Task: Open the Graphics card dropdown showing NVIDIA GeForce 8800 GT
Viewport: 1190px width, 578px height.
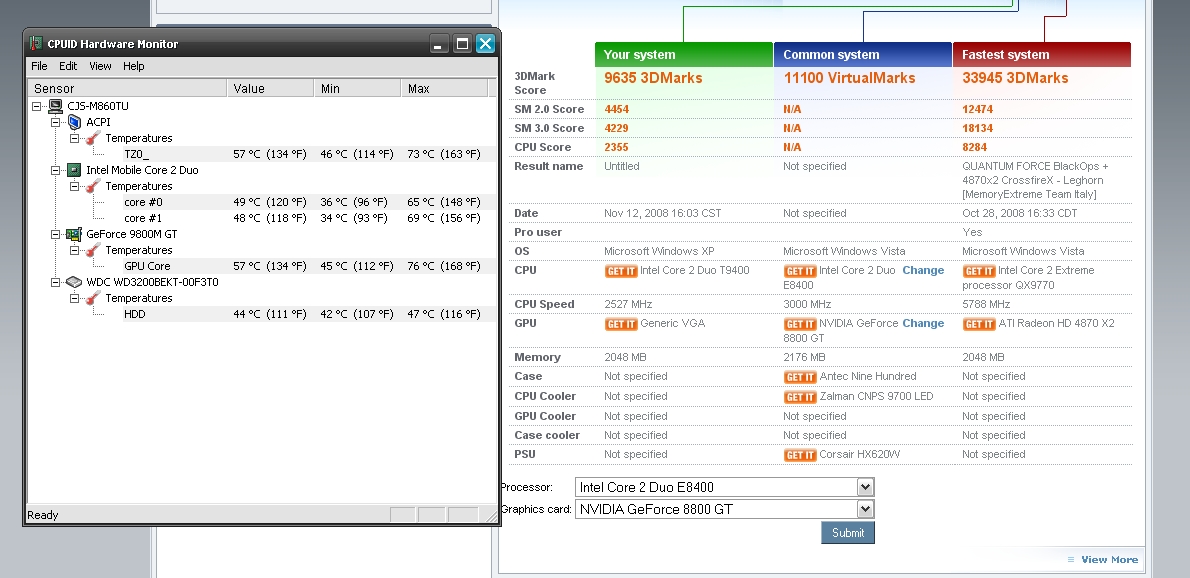Action: (x=865, y=509)
